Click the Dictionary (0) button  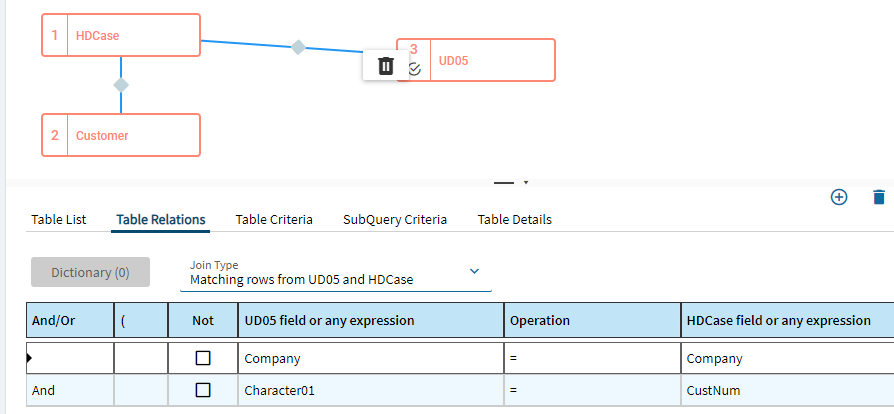[90, 272]
